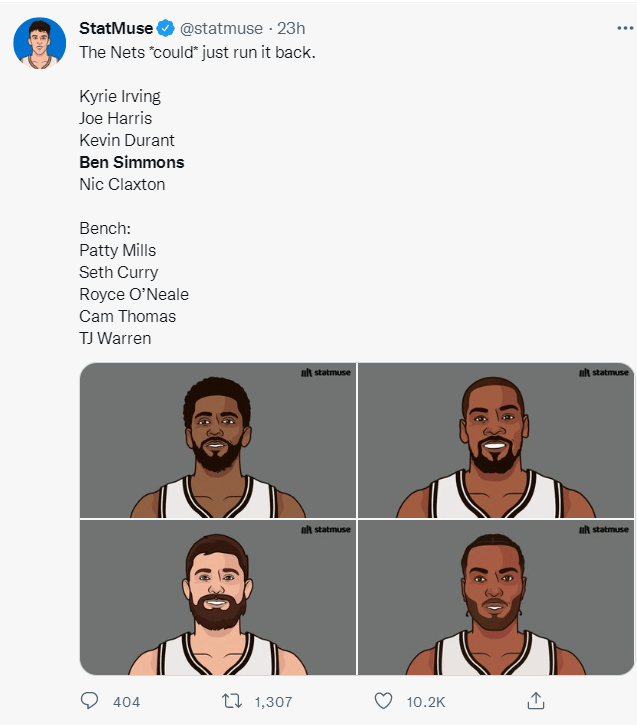Viewport: 637px width, 725px height.
Task: Open the tweet's three-dot more menu
Action: 625,28
